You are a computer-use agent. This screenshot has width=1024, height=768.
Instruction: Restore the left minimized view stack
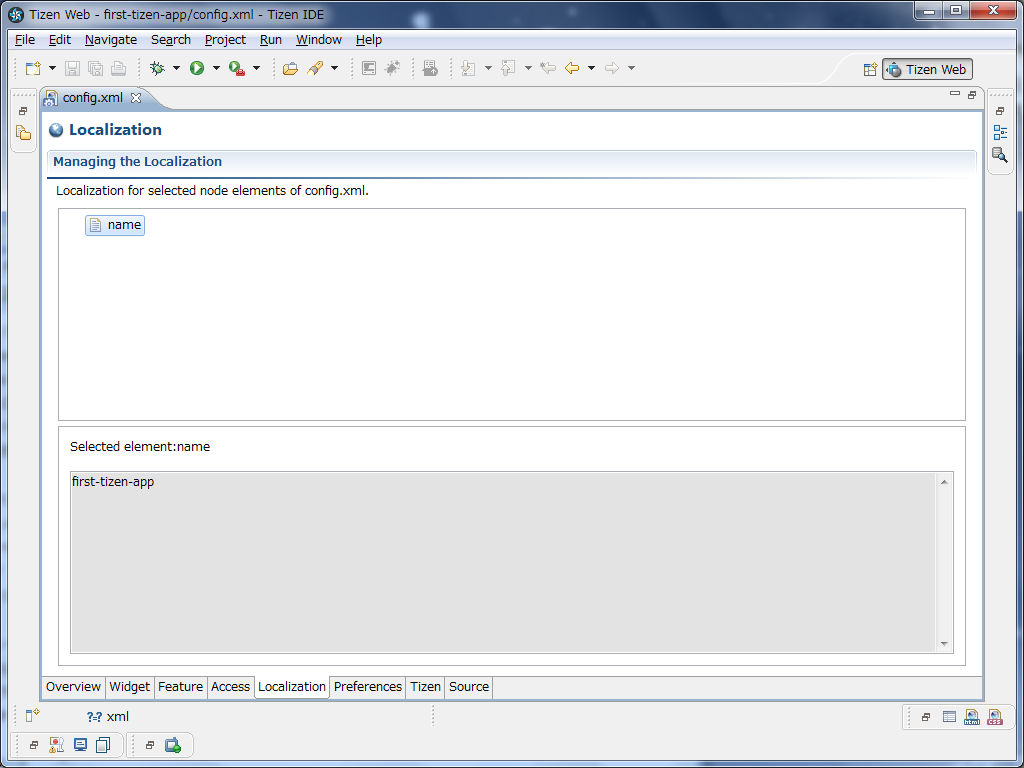click(23, 111)
